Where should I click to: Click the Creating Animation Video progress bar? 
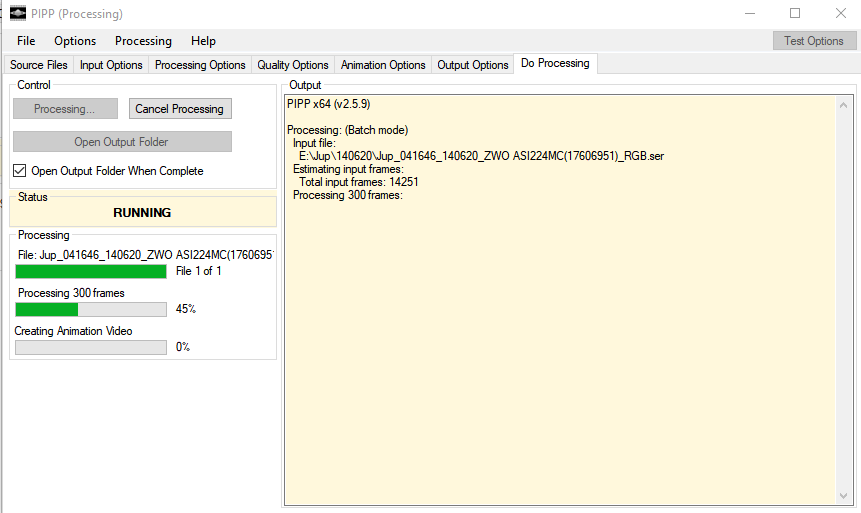[91, 347]
